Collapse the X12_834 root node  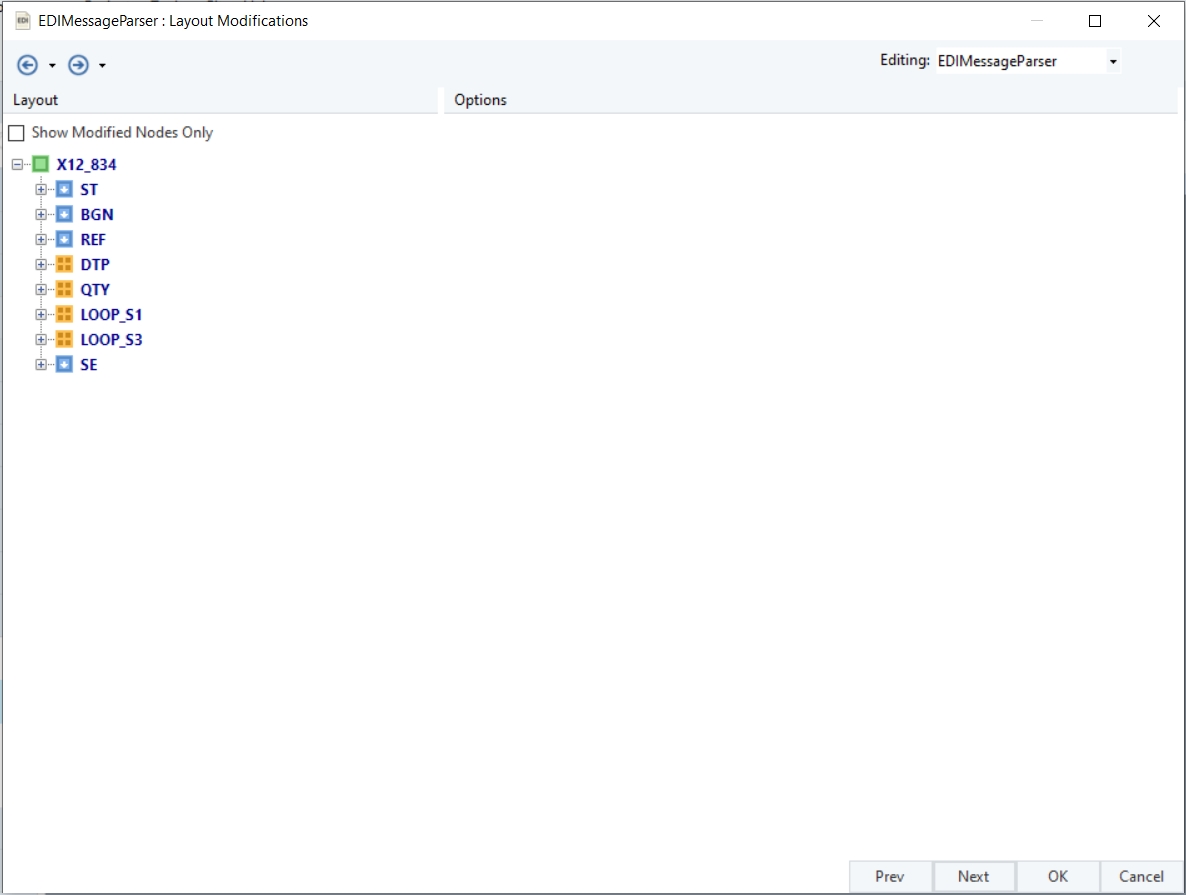pyautogui.click(x=17, y=164)
